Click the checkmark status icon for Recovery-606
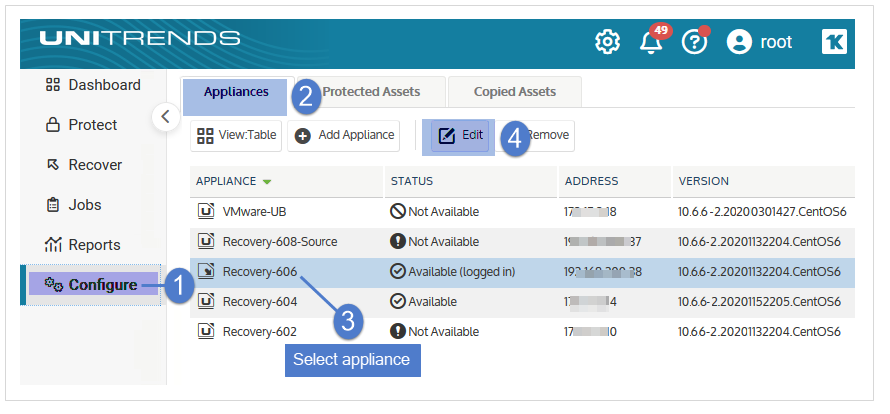The image size is (890, 414). (x=398, y=271)
